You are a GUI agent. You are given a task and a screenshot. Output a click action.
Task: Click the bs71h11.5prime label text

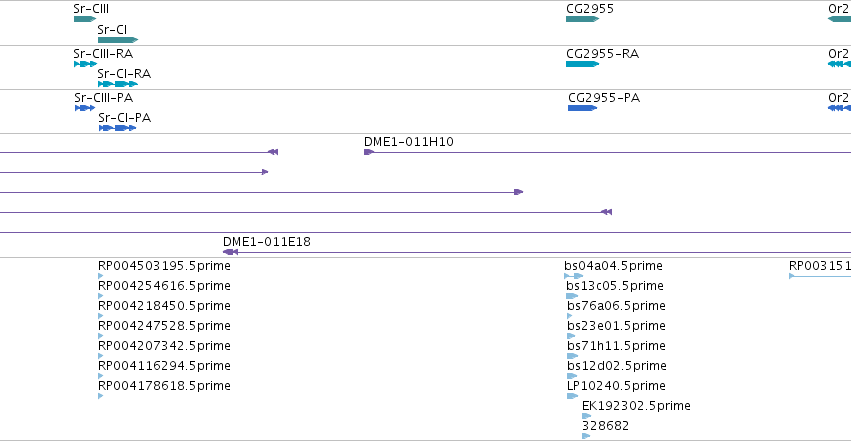point(617,346)
